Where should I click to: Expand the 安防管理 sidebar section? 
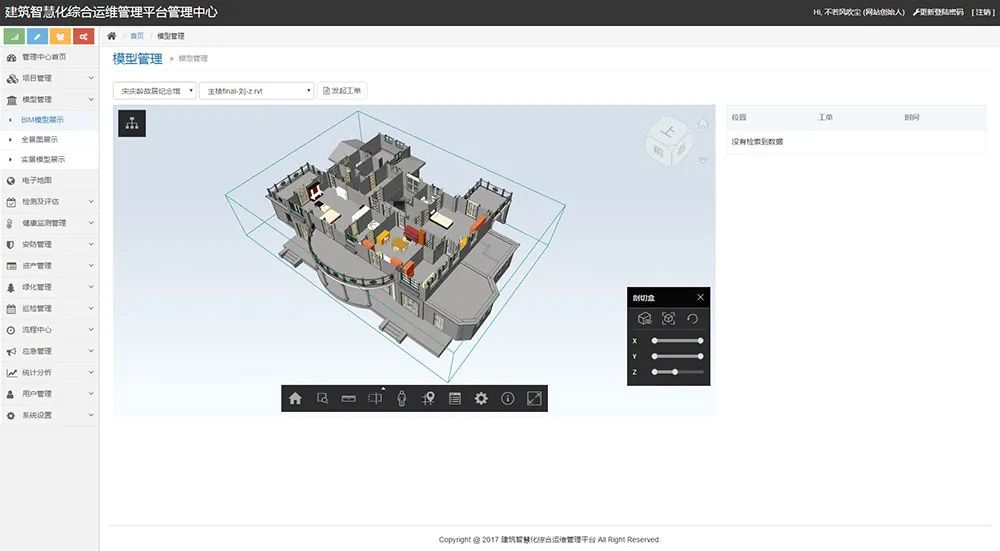pyautogui.click(x=50, y=244)
